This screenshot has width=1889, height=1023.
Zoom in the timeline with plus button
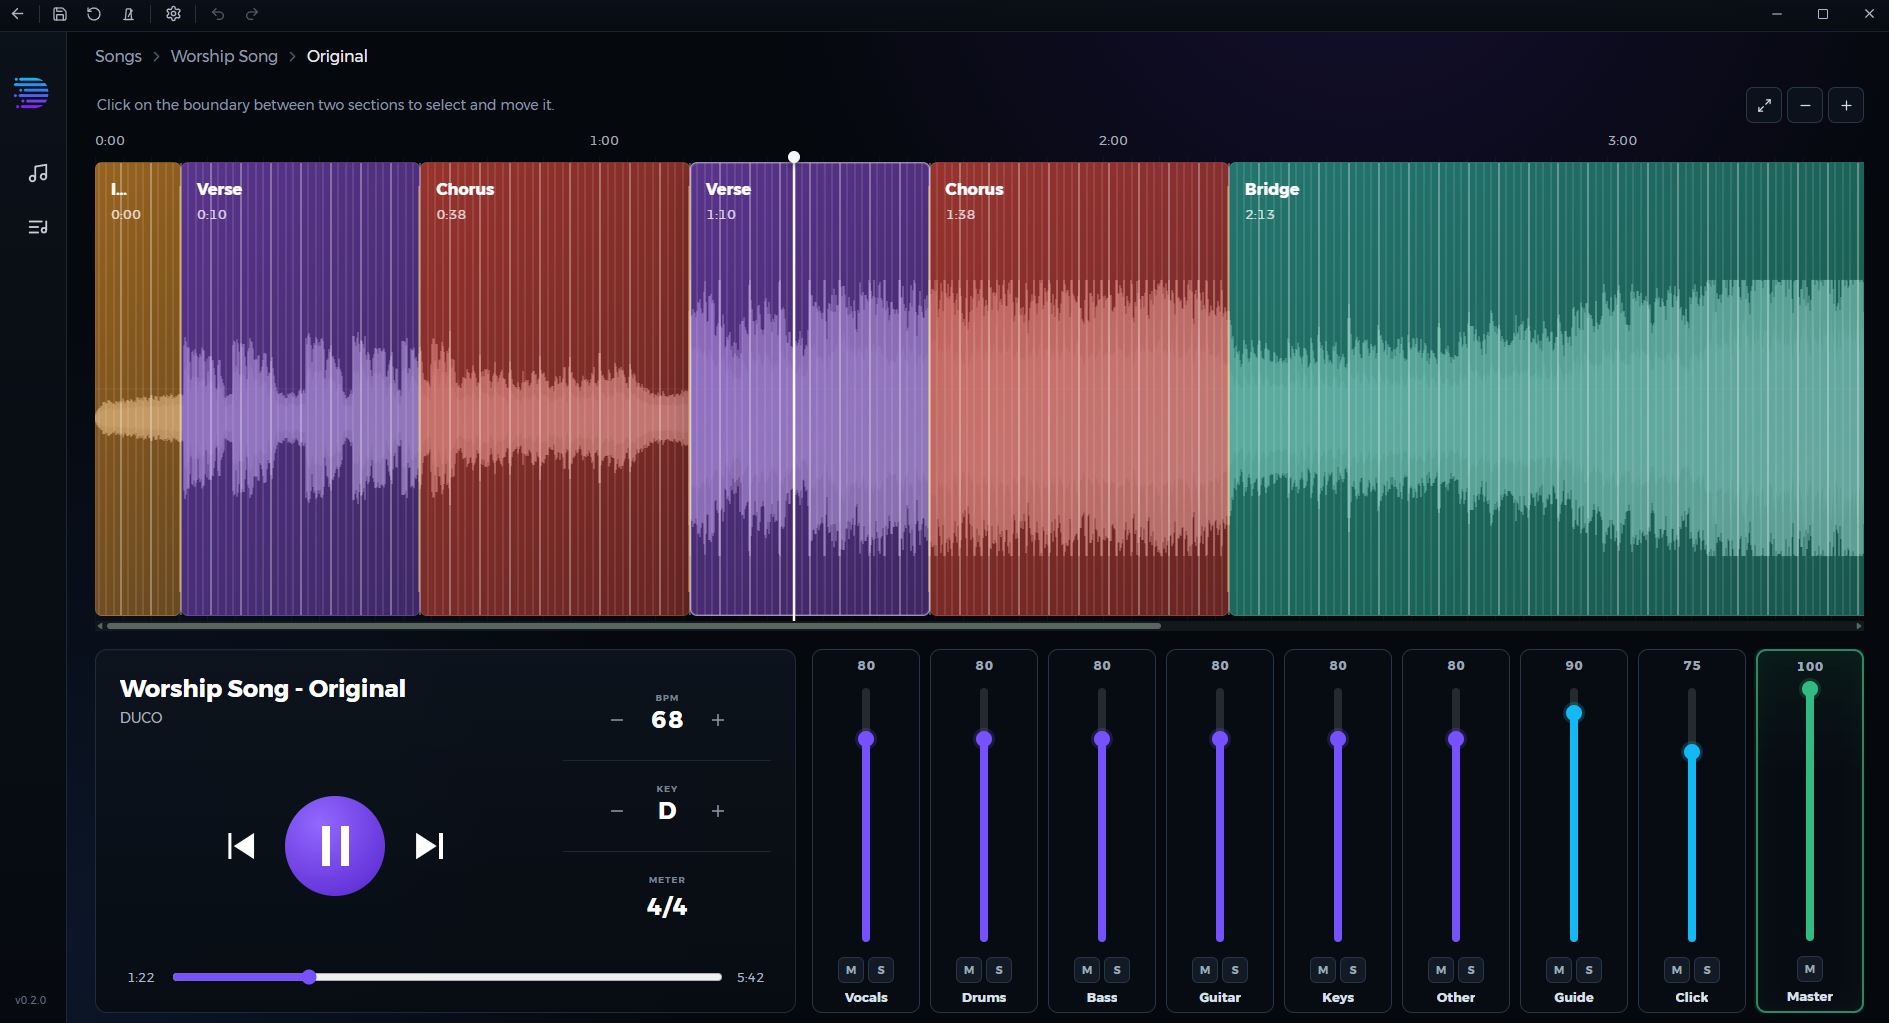pos(1846,105)
